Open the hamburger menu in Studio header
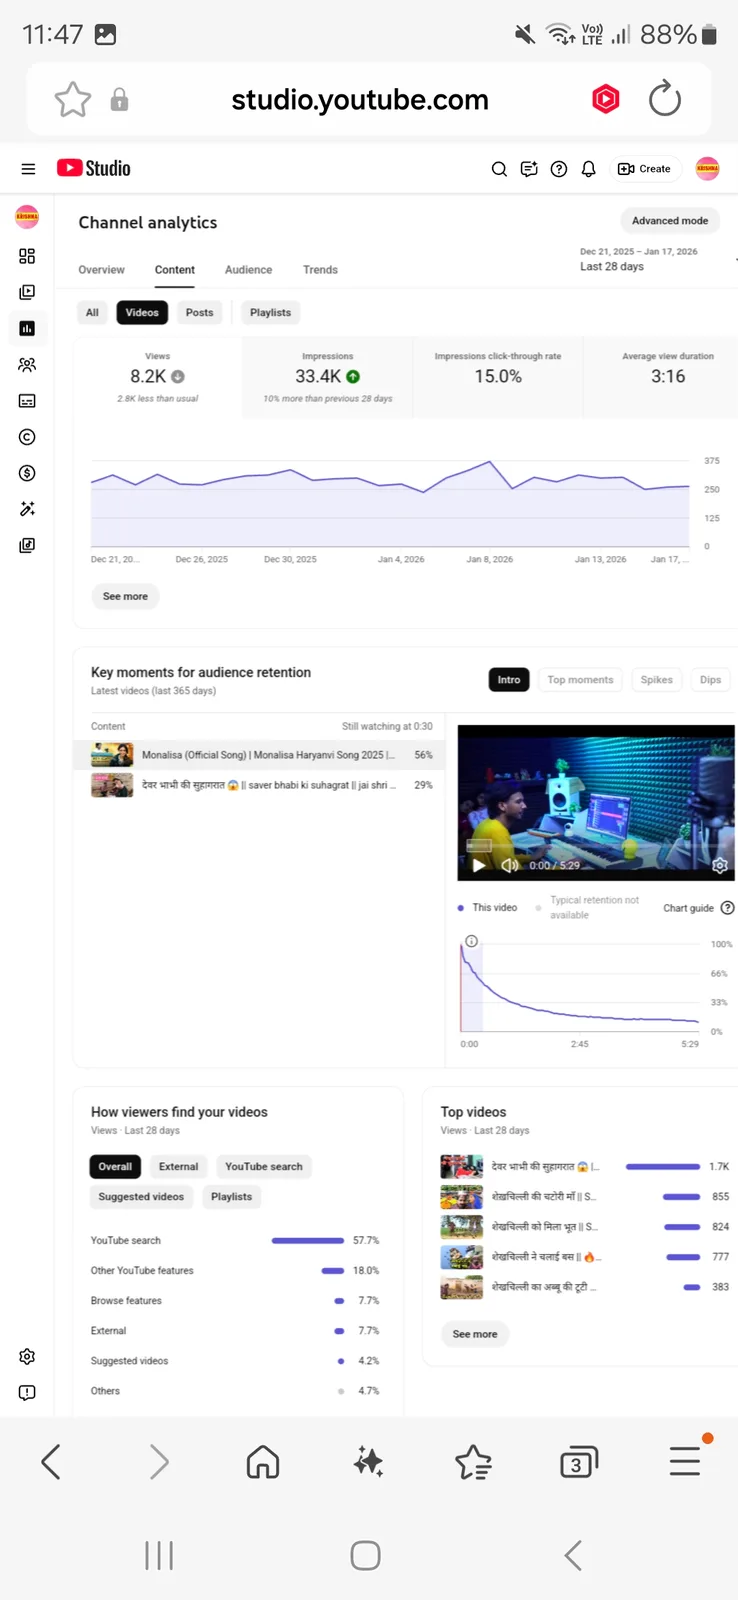Viewport: 738px width, 1600px height. click(28, 169)
